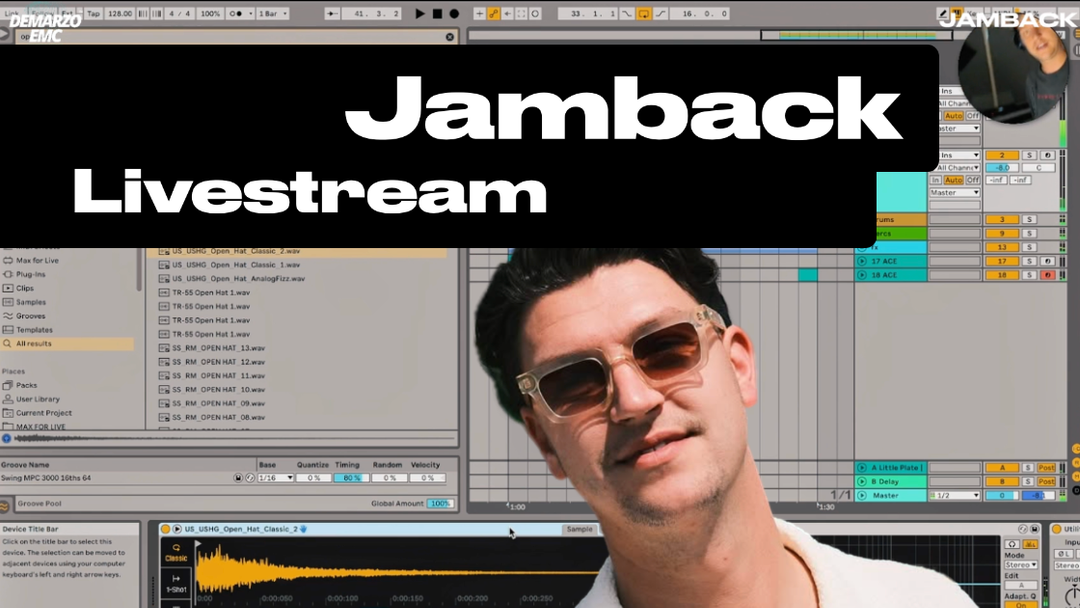Image resolution: width=1080 pixels, height=608 pixels.
Task: Solo the 17 ACE track
Action: coord(1029,261)
